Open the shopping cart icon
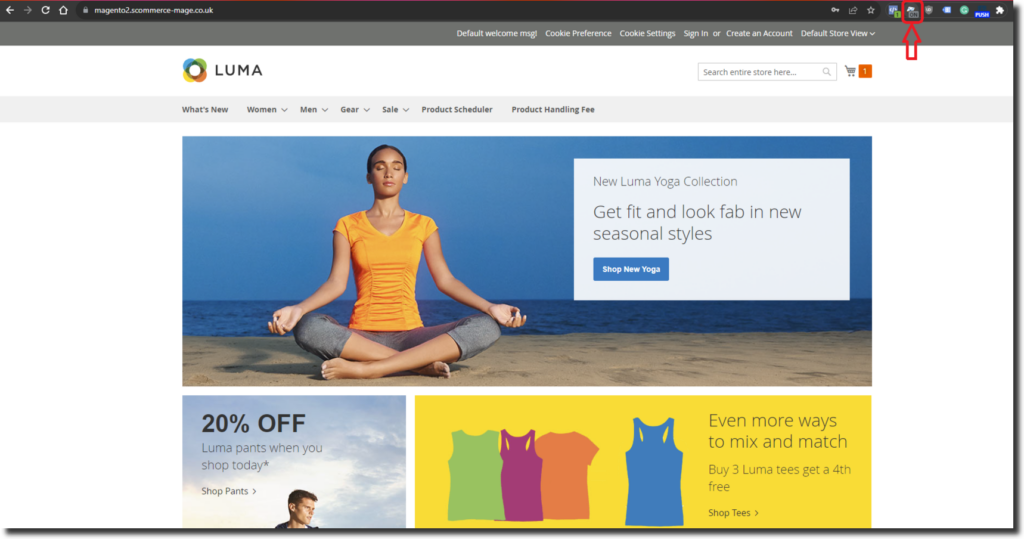The width and height of the screenshot is (1024, 539). pyautogui.click(x=850, y=71)
